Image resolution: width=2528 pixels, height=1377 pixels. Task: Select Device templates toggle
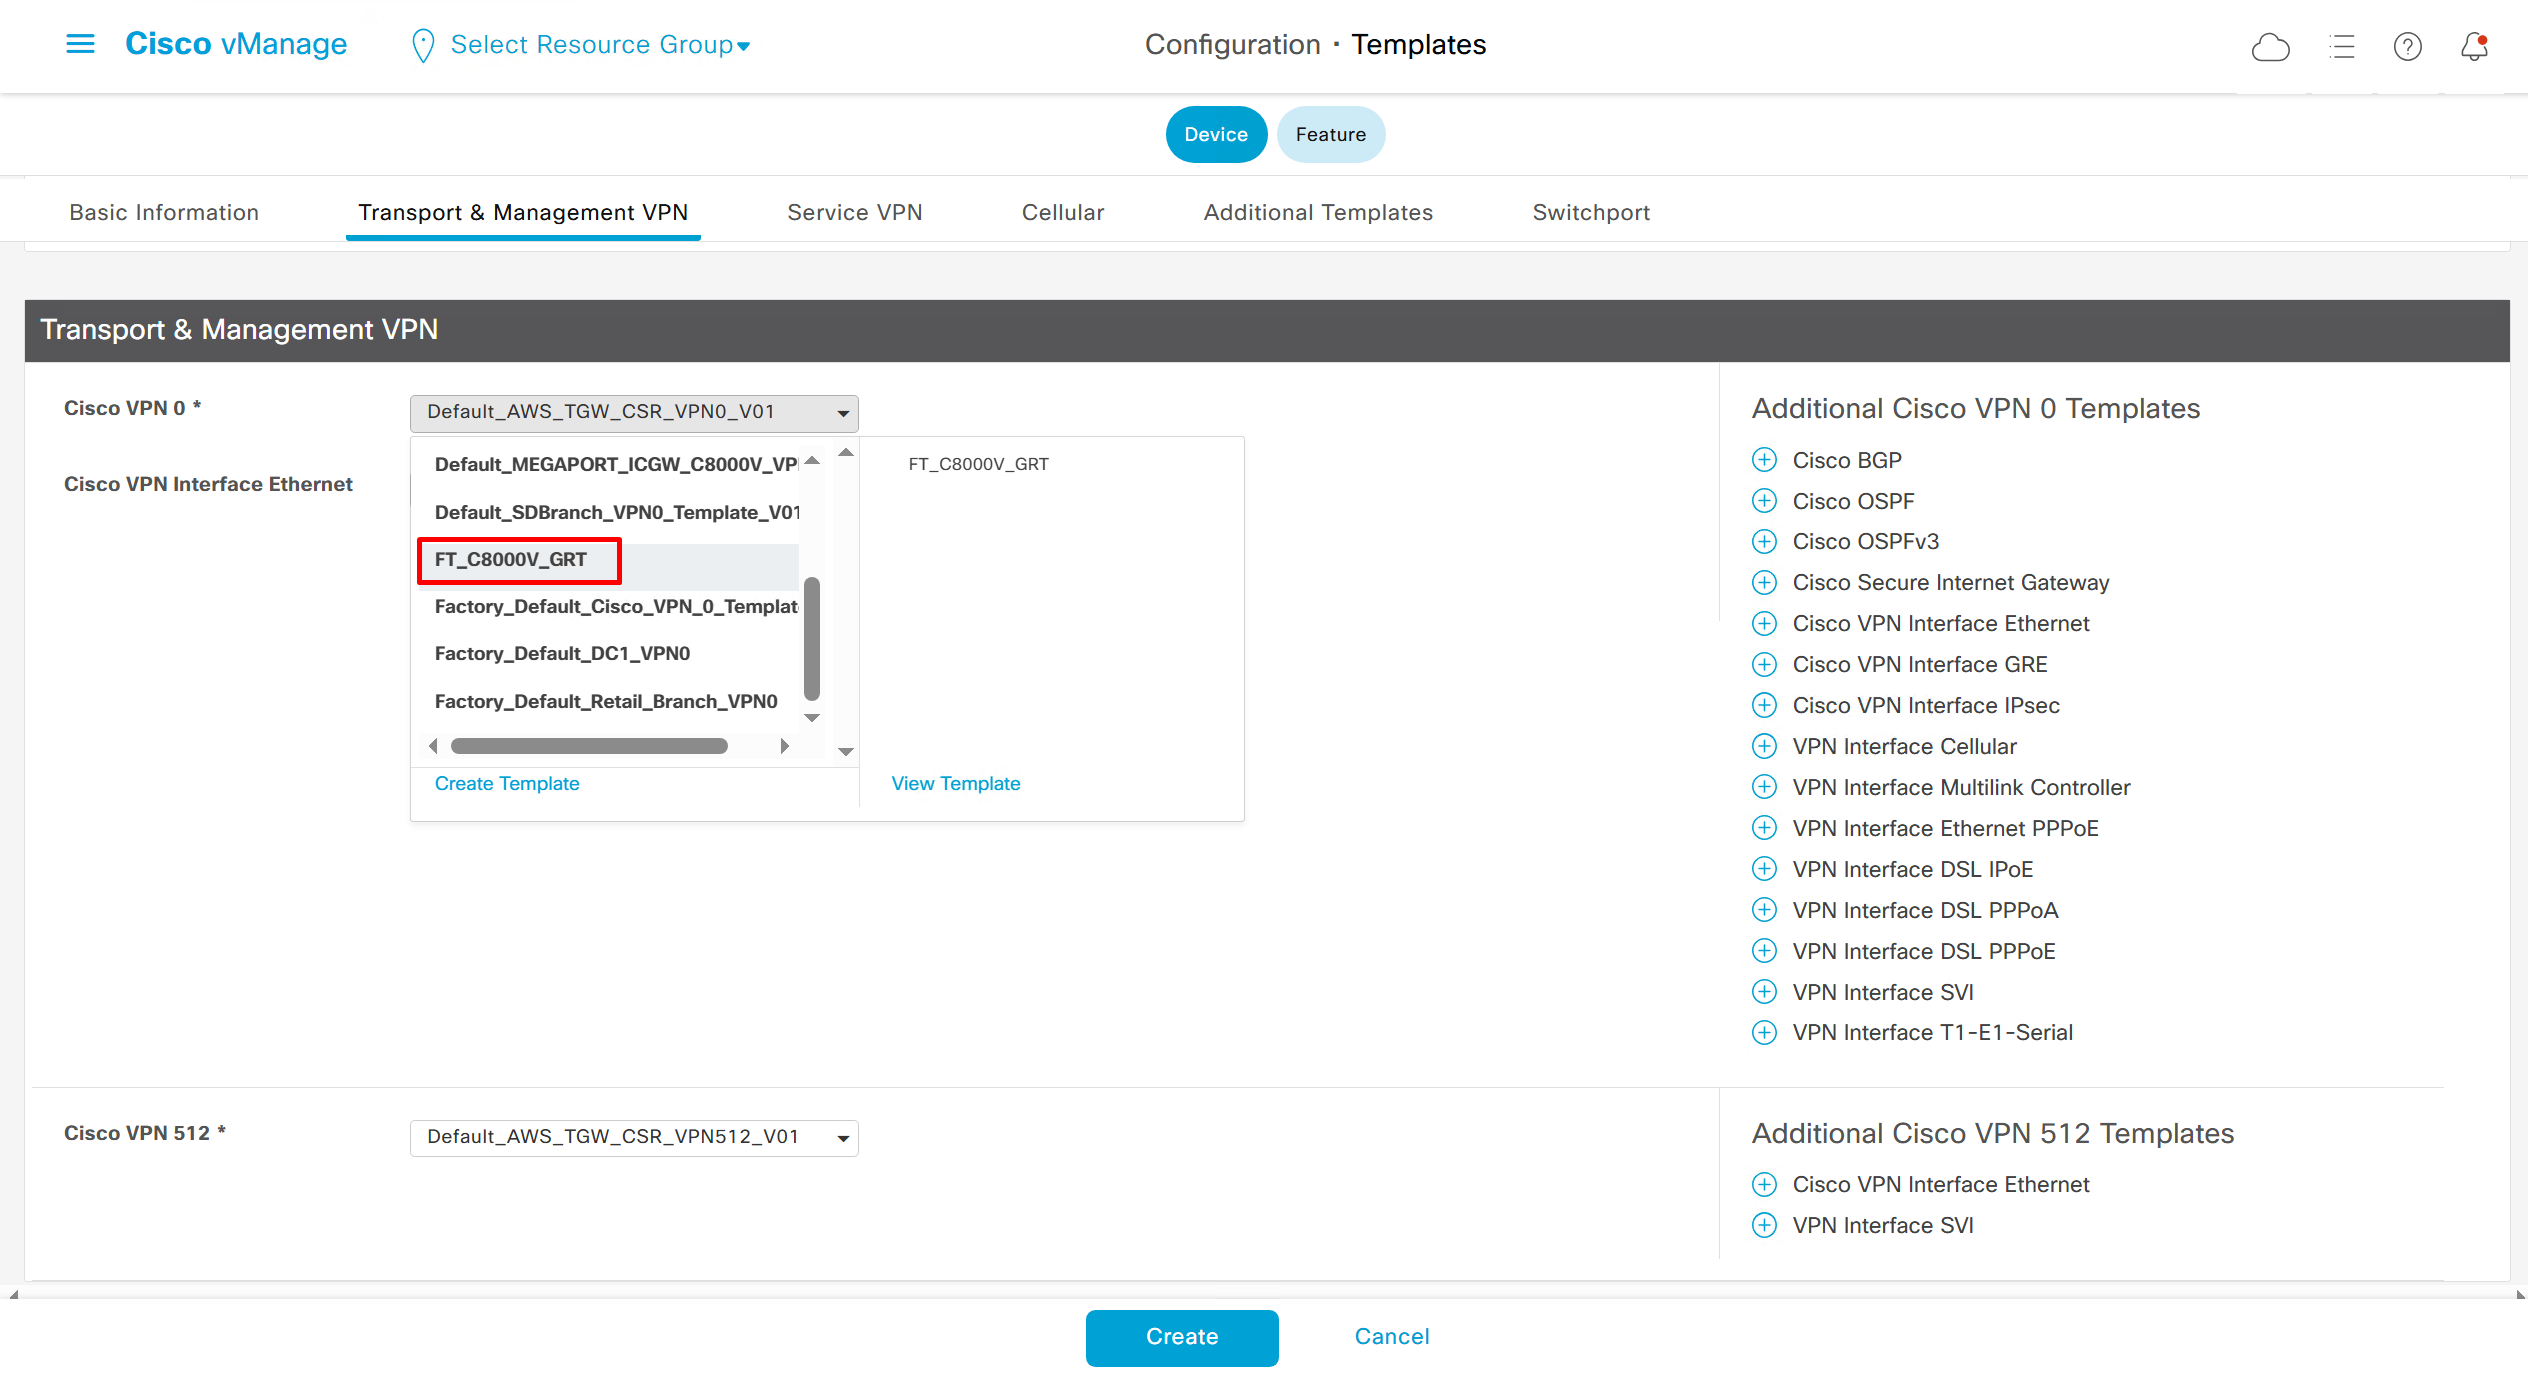click(1215, 134)
